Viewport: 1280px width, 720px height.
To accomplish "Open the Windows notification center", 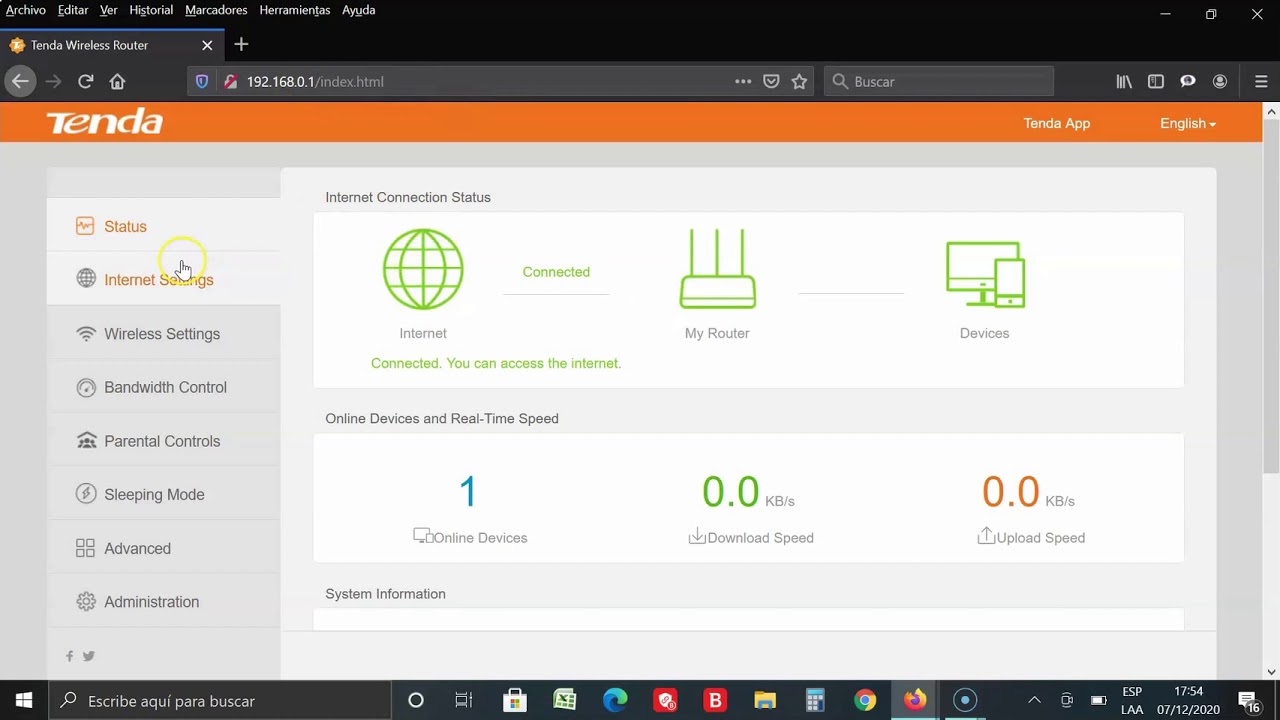I will click(x=1249, y=700).
